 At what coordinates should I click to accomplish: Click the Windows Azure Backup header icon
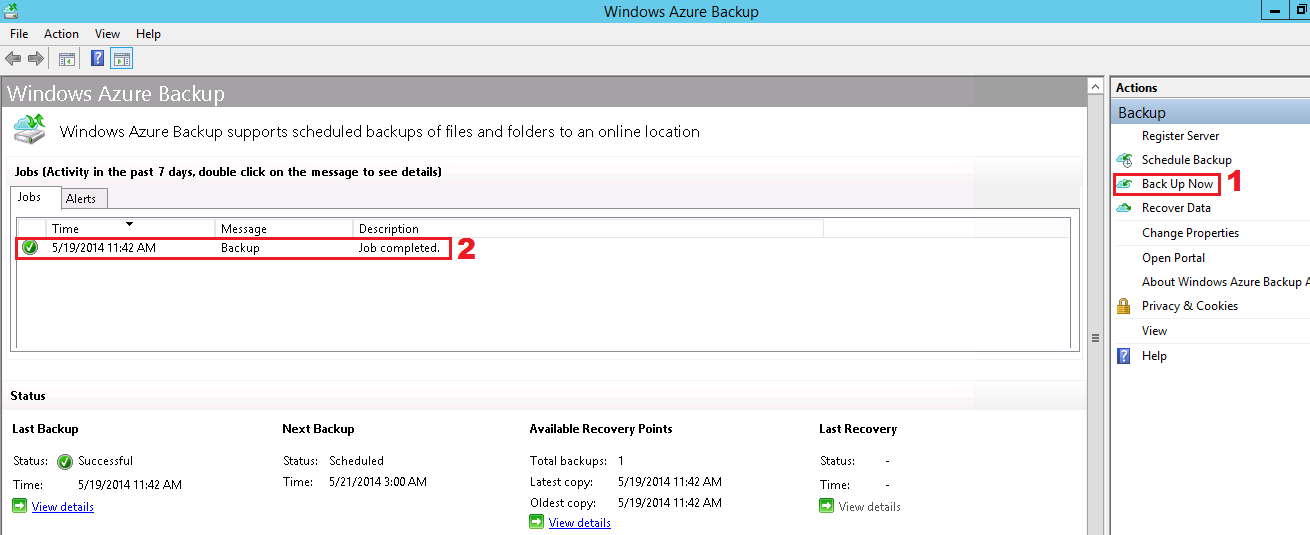point(29,130)
